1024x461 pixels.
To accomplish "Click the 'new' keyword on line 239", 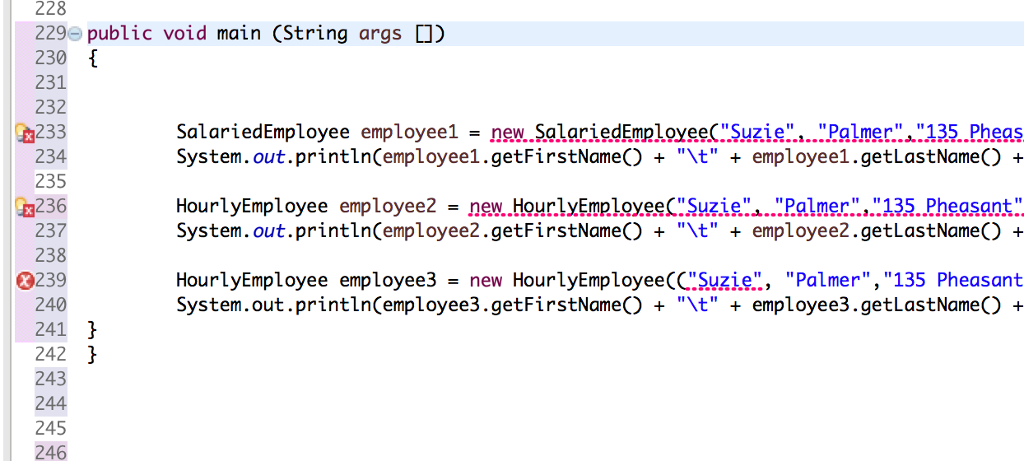I will pos(486,281).
